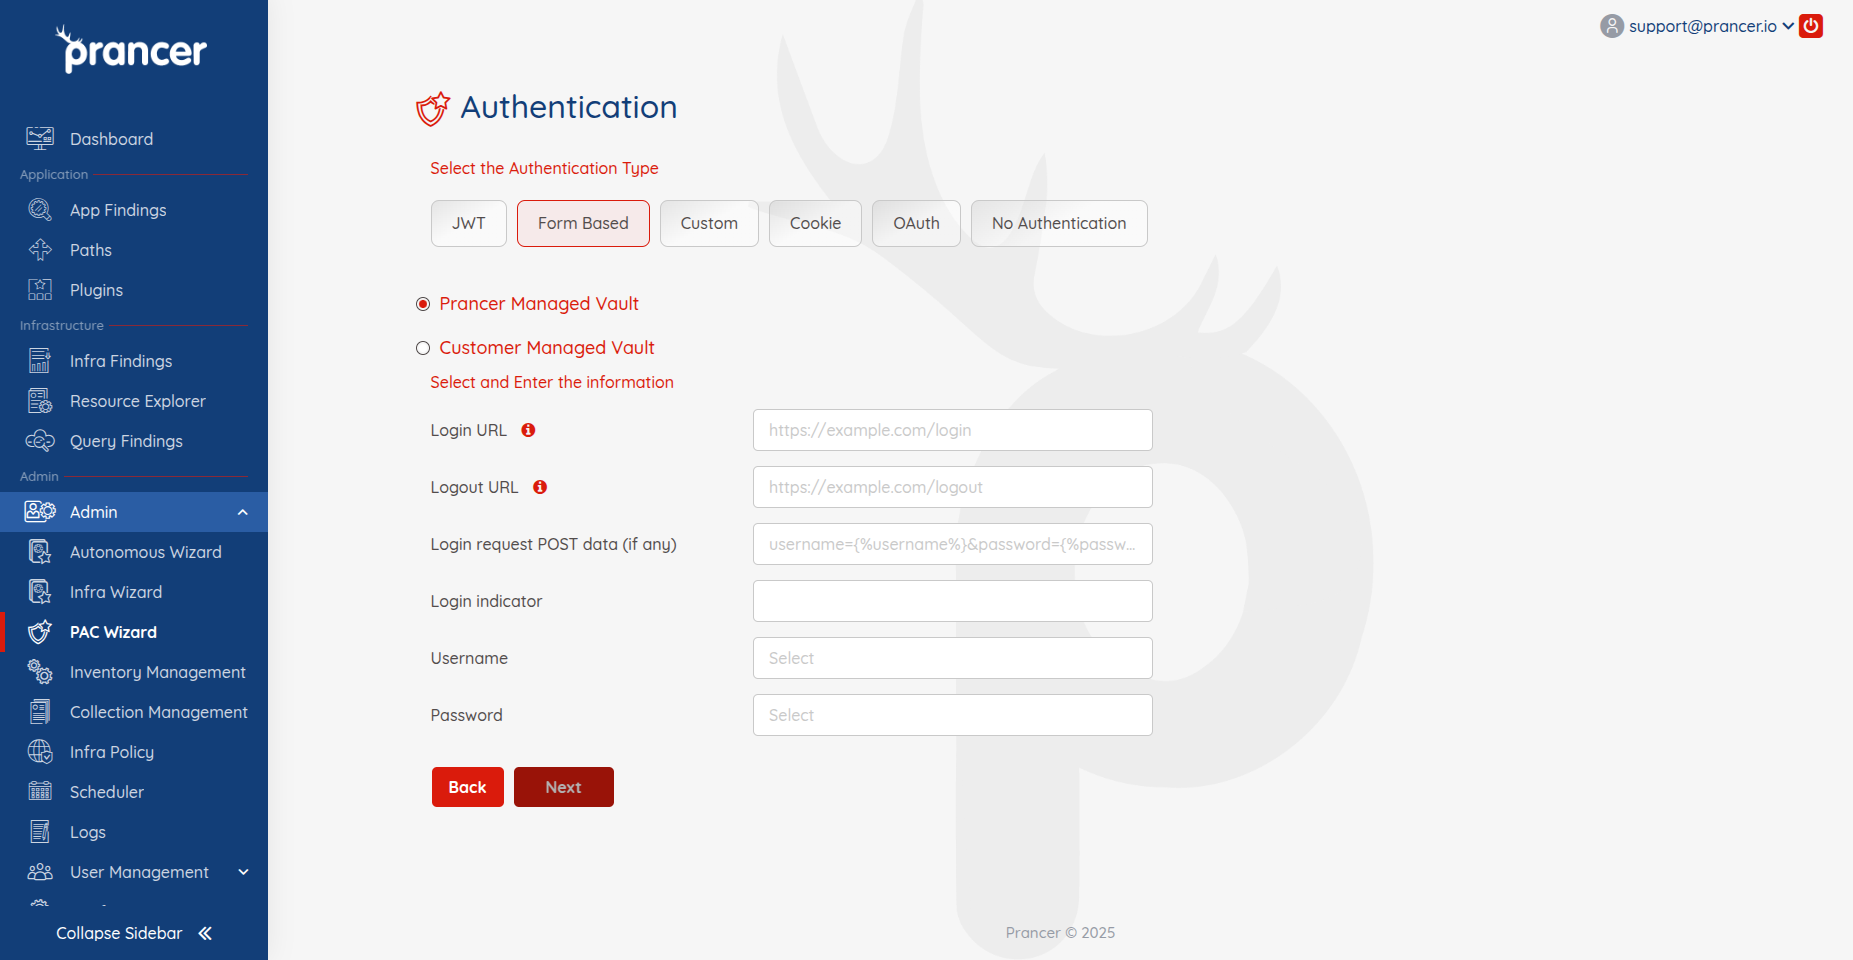Click the Next button
This screenshot has height=960, width=1853.
(564, 787)
